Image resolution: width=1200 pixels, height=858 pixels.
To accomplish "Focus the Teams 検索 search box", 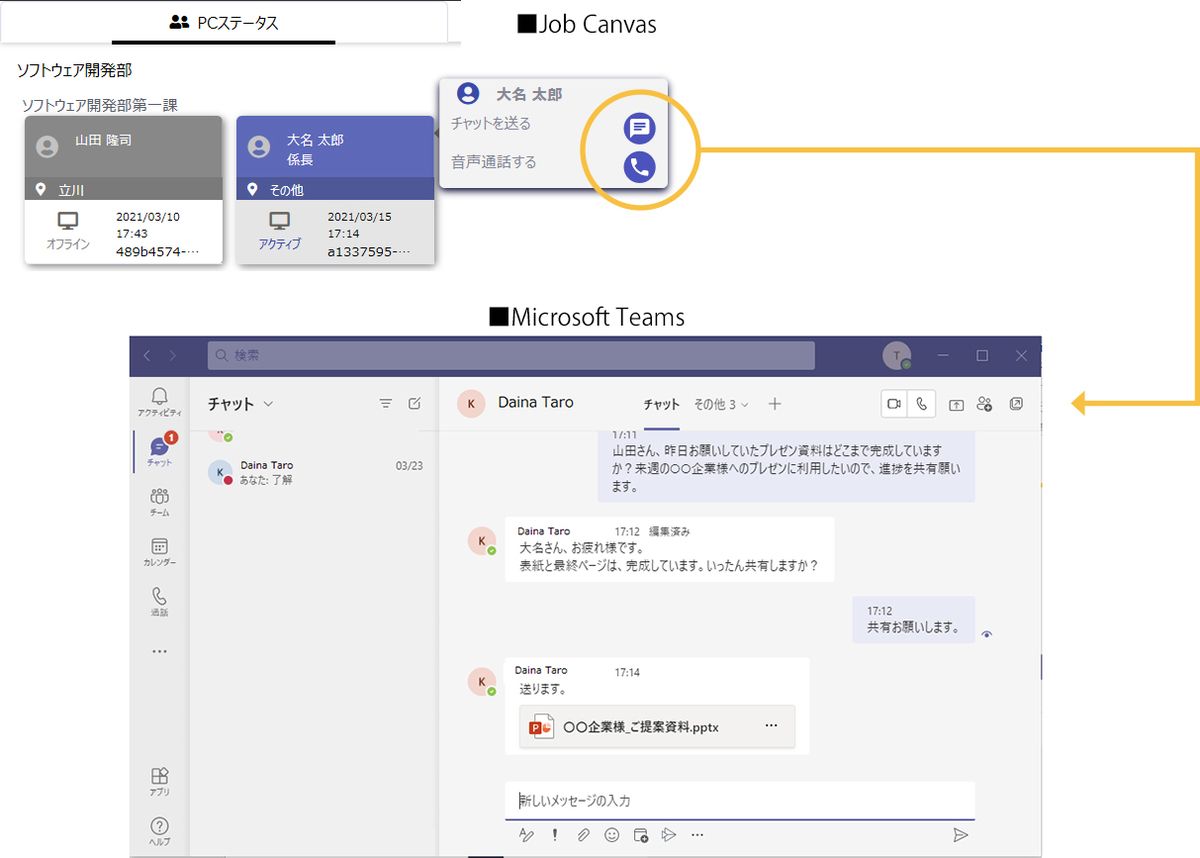I will (x=510, y=355).
